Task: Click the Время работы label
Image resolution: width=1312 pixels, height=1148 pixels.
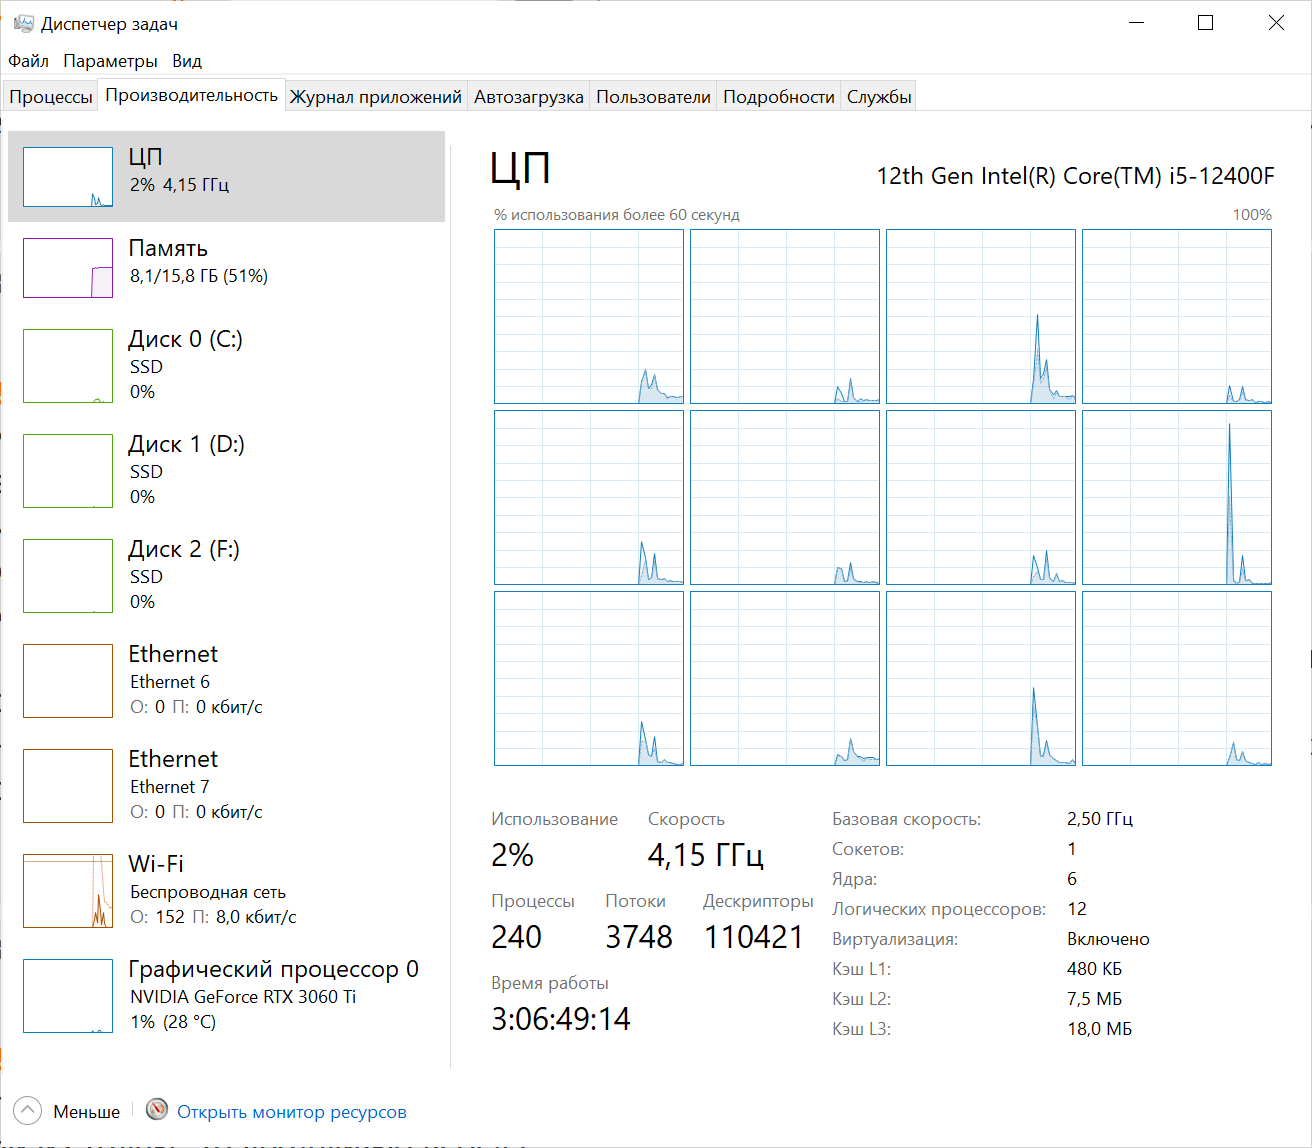Action: tap(550, 983)
